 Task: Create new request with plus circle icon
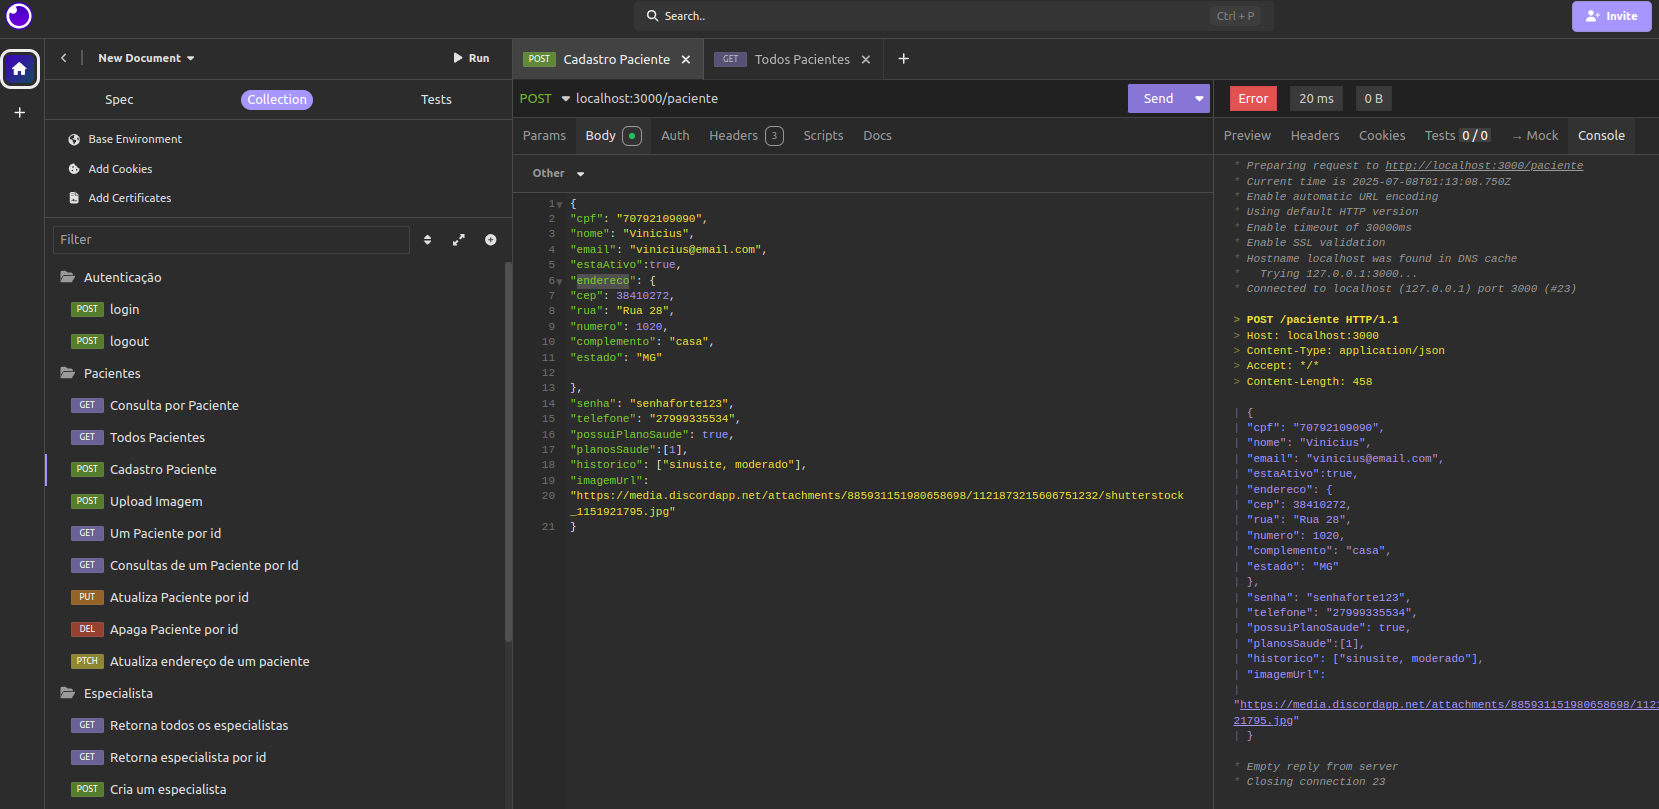pyautogui.click(x=491, y=240)
